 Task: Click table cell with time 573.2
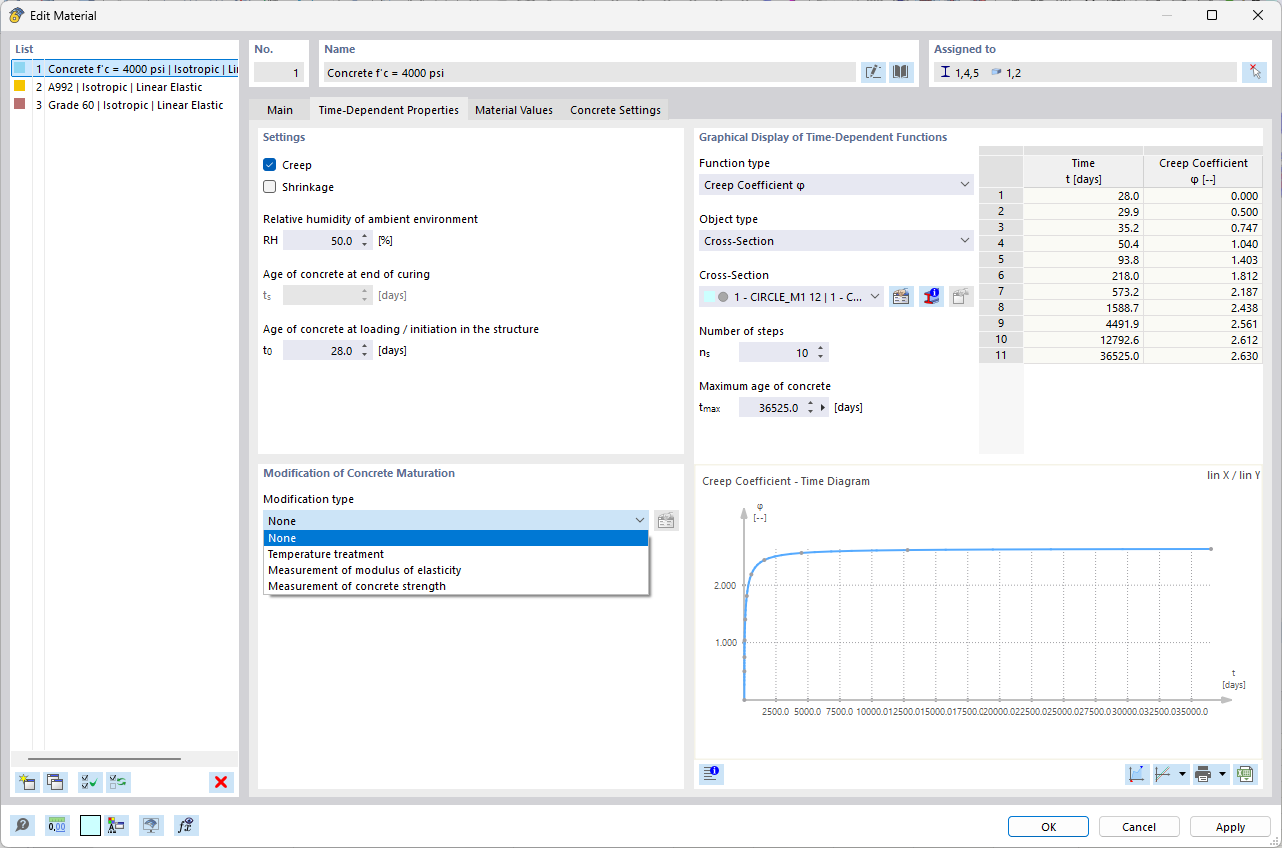1083,291
